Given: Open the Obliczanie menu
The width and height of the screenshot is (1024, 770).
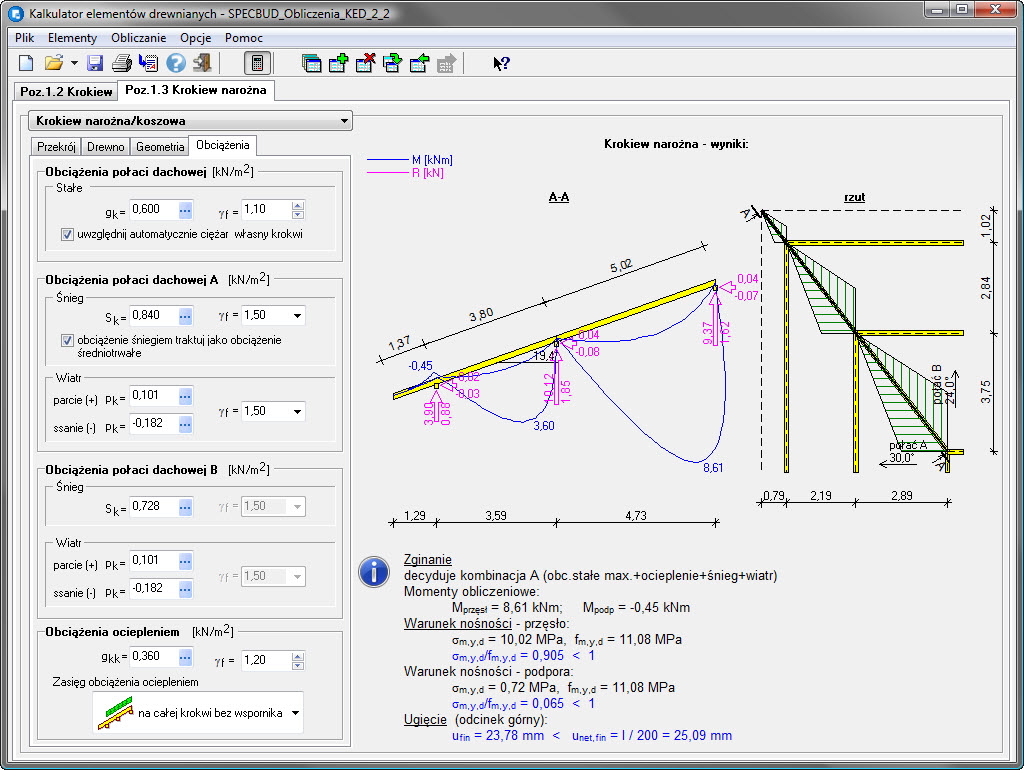Looking at the screenshot, I should point(139,38).
